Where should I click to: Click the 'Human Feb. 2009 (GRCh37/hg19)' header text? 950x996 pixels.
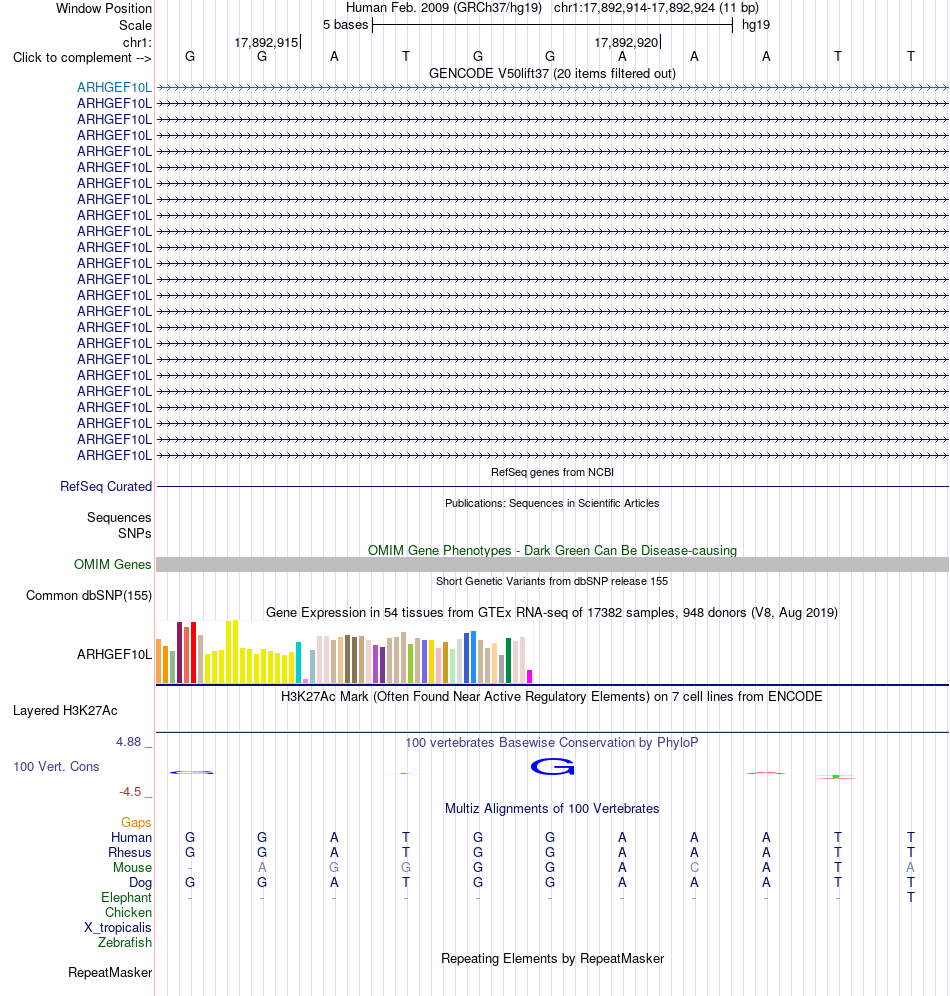pos(443,8)
